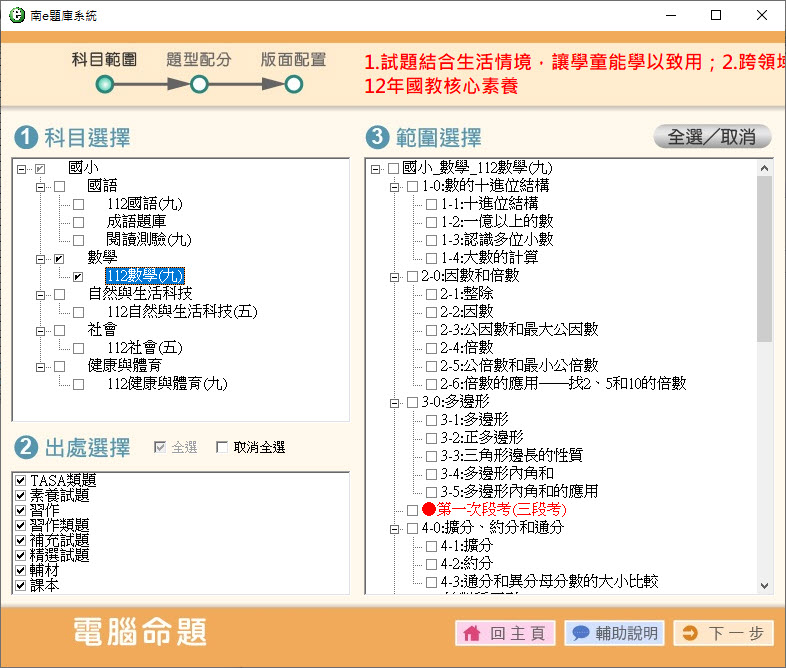Click the range list vertical scrollbar thumb
The width and height of the screenshot is (786, 668).
click(x=765, y=260)
